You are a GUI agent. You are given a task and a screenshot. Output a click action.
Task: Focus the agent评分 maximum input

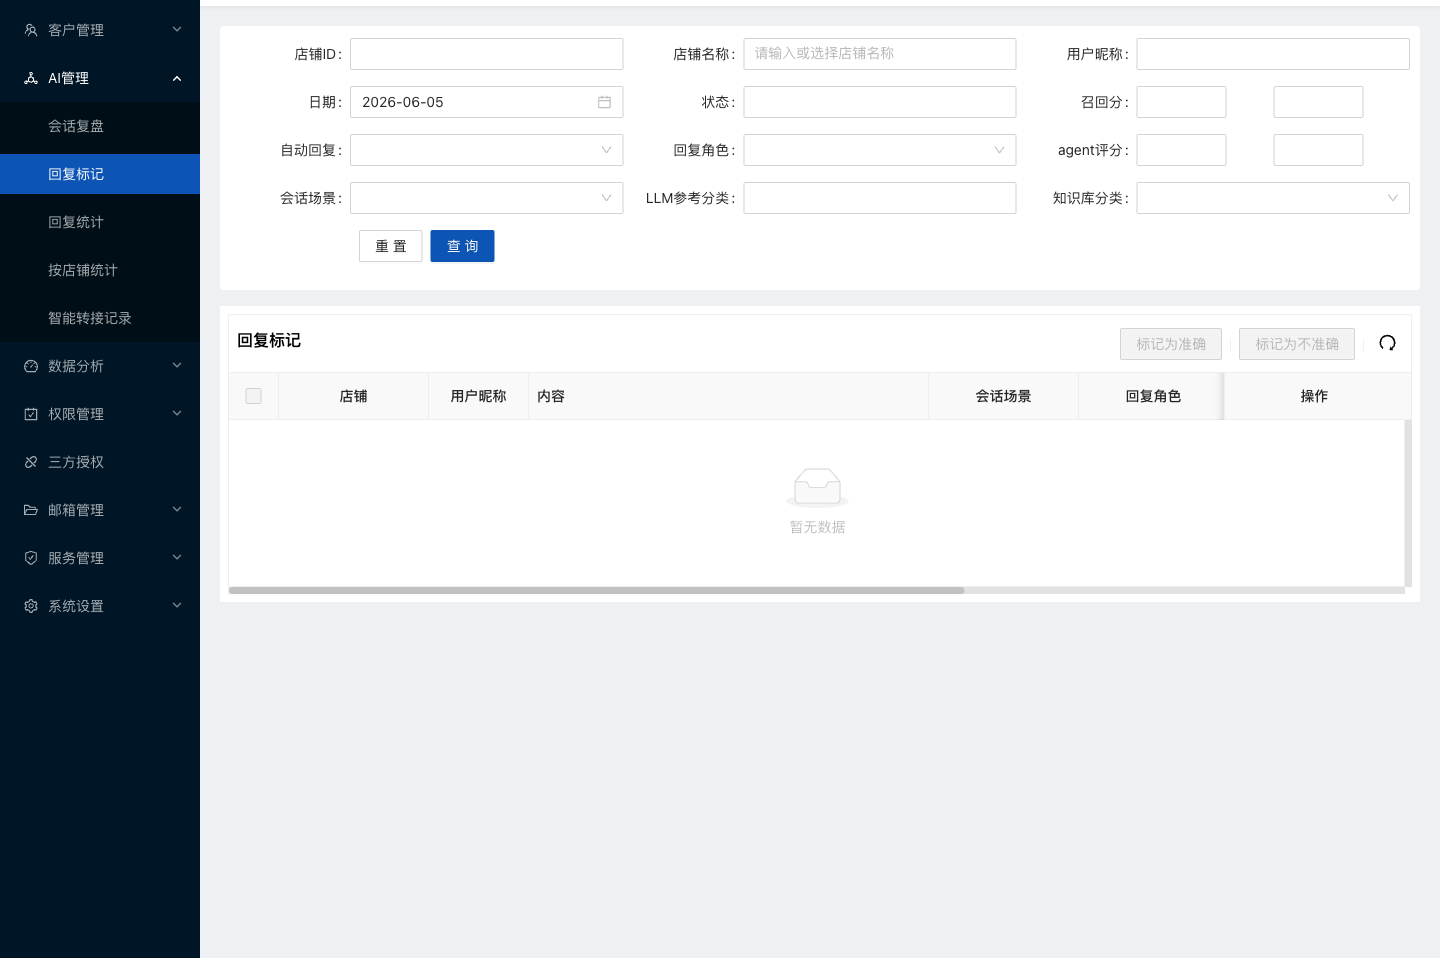[1318, 150]
